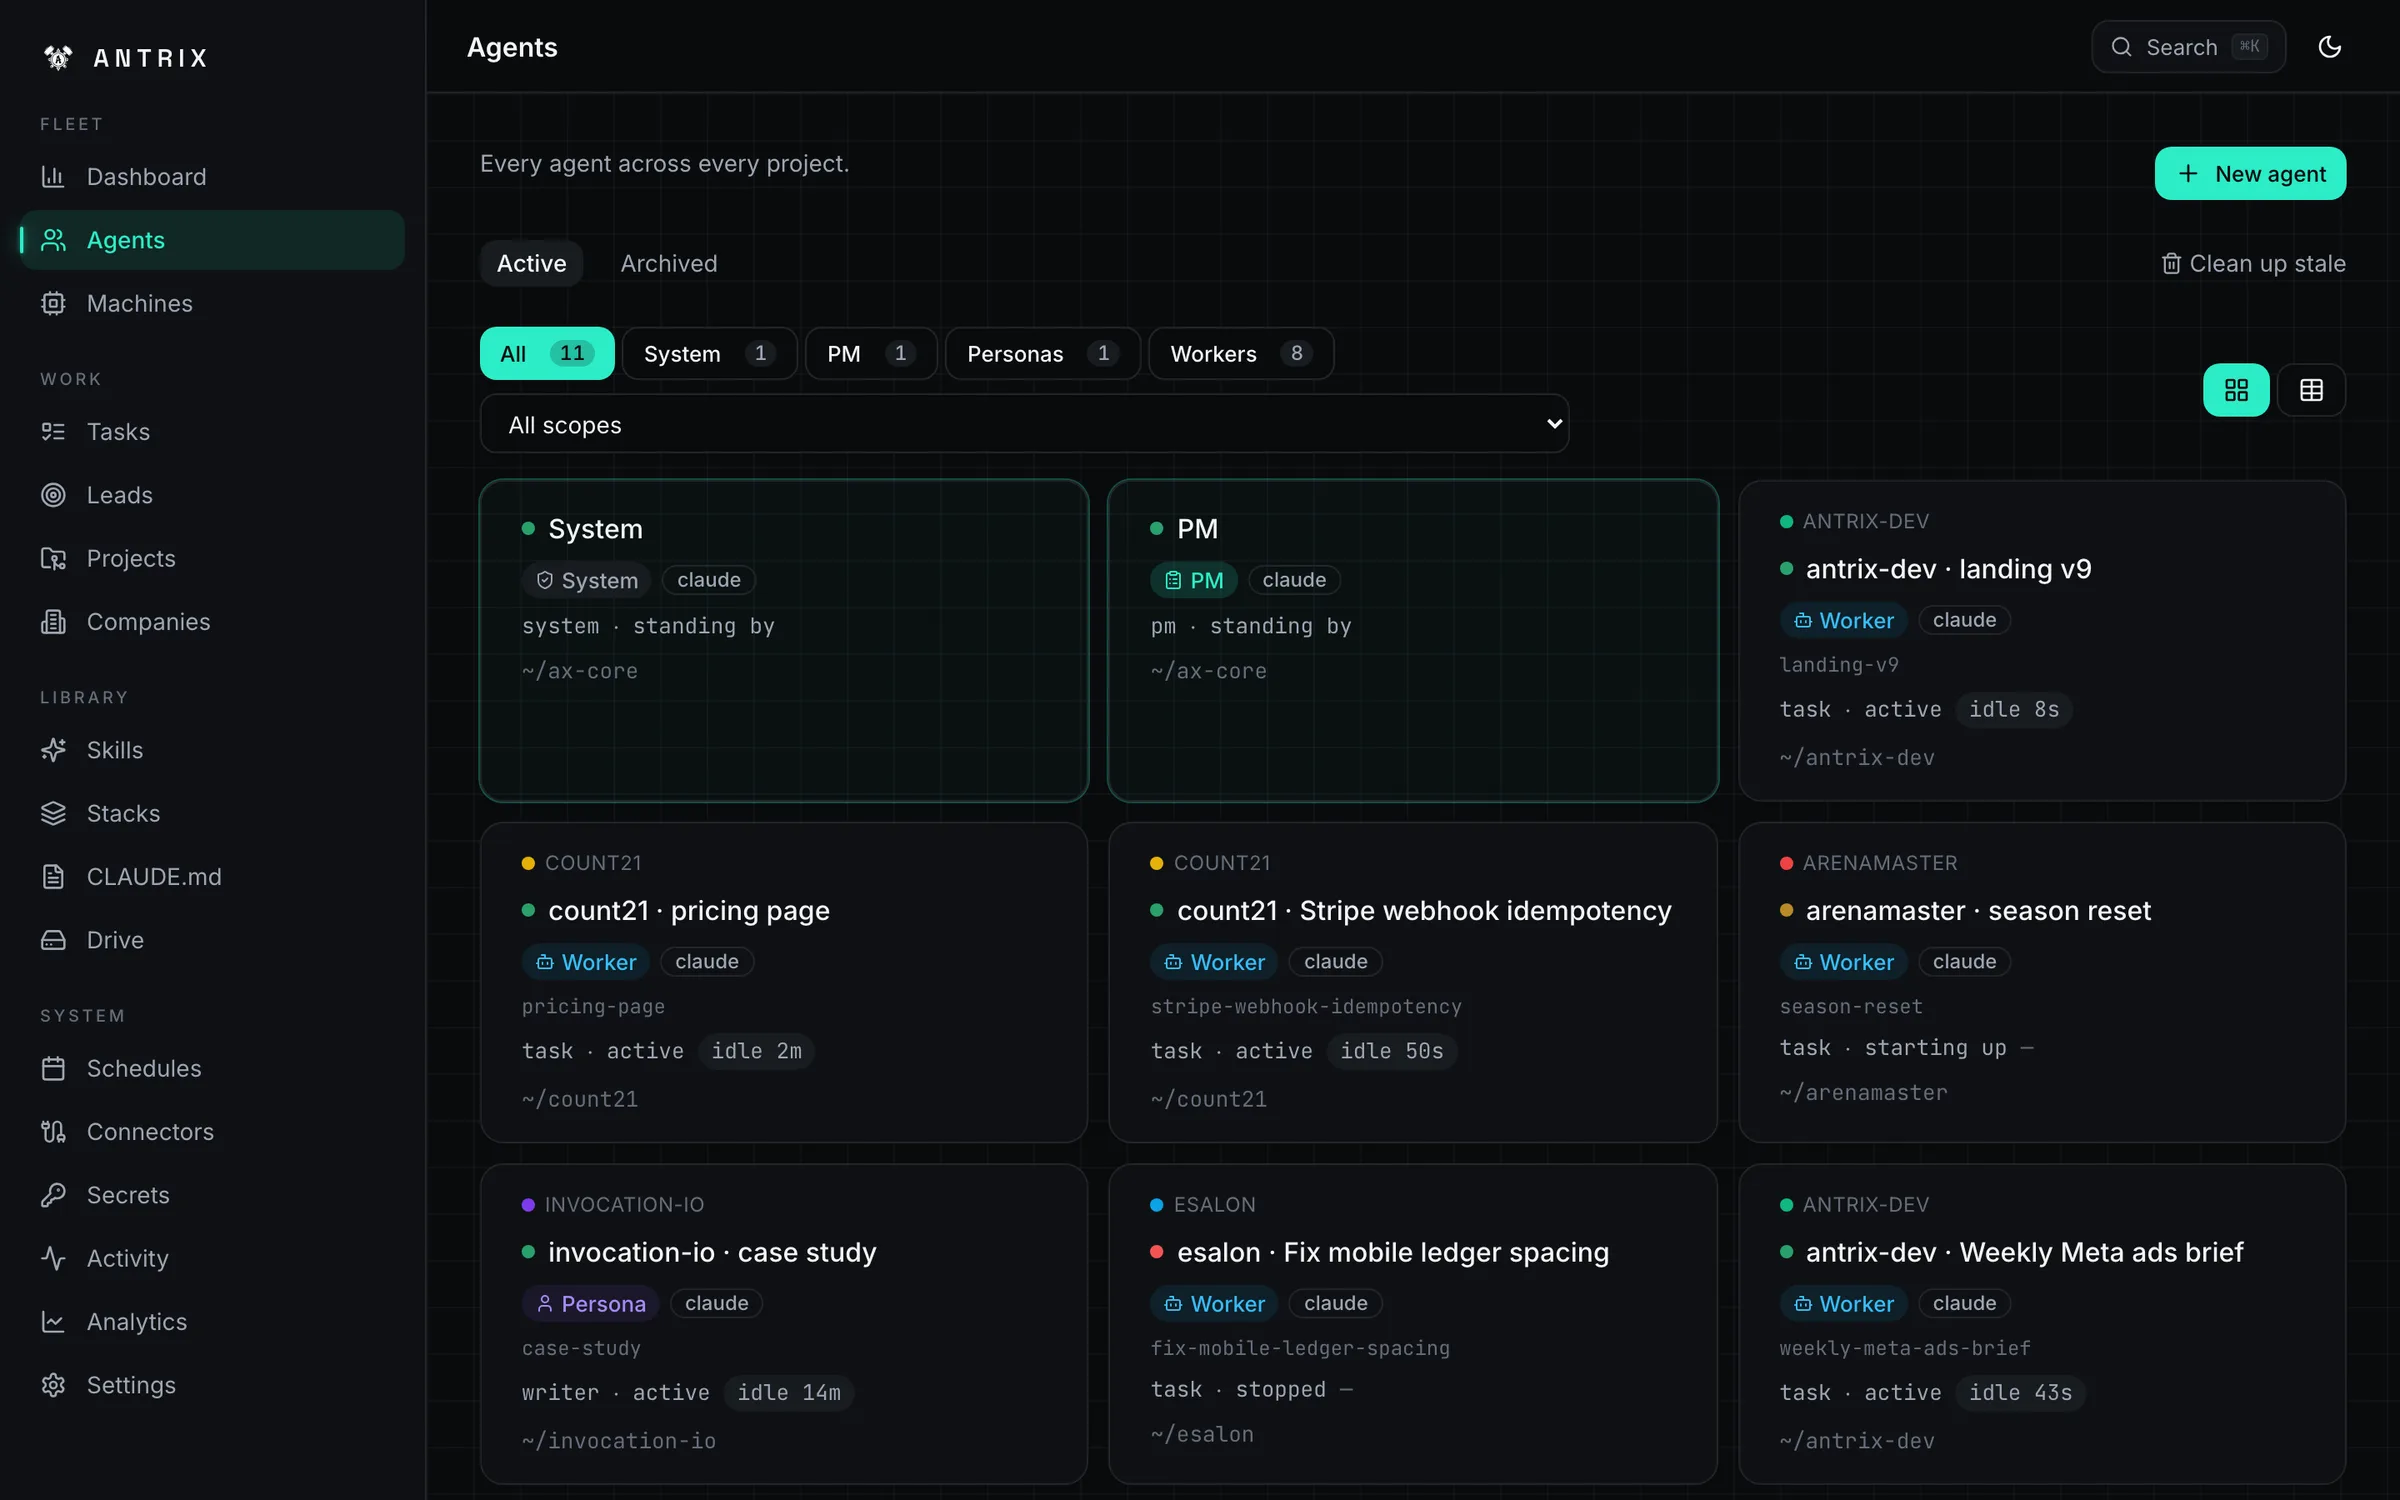Filter agents by PM
2400x1500 pixels.
(x=870, y=353)
